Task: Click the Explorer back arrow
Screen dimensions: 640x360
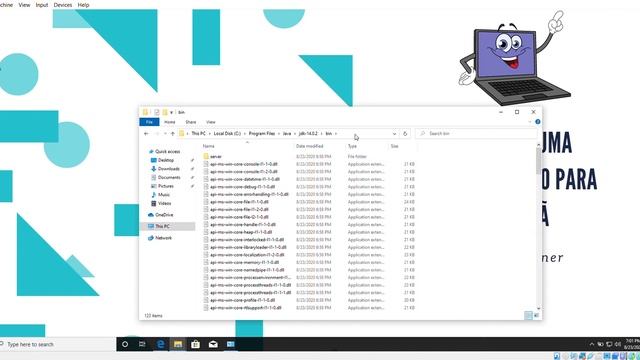Action: coord(146,133)
